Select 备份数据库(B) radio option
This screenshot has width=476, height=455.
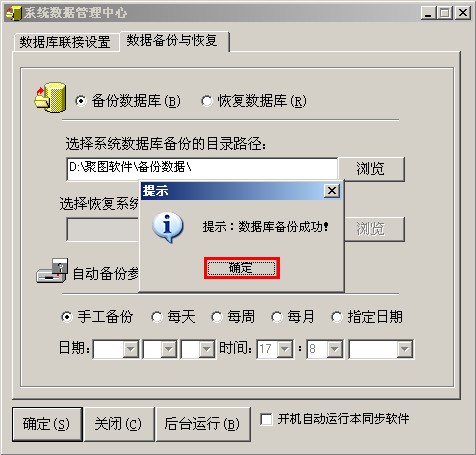coord(81,101)
